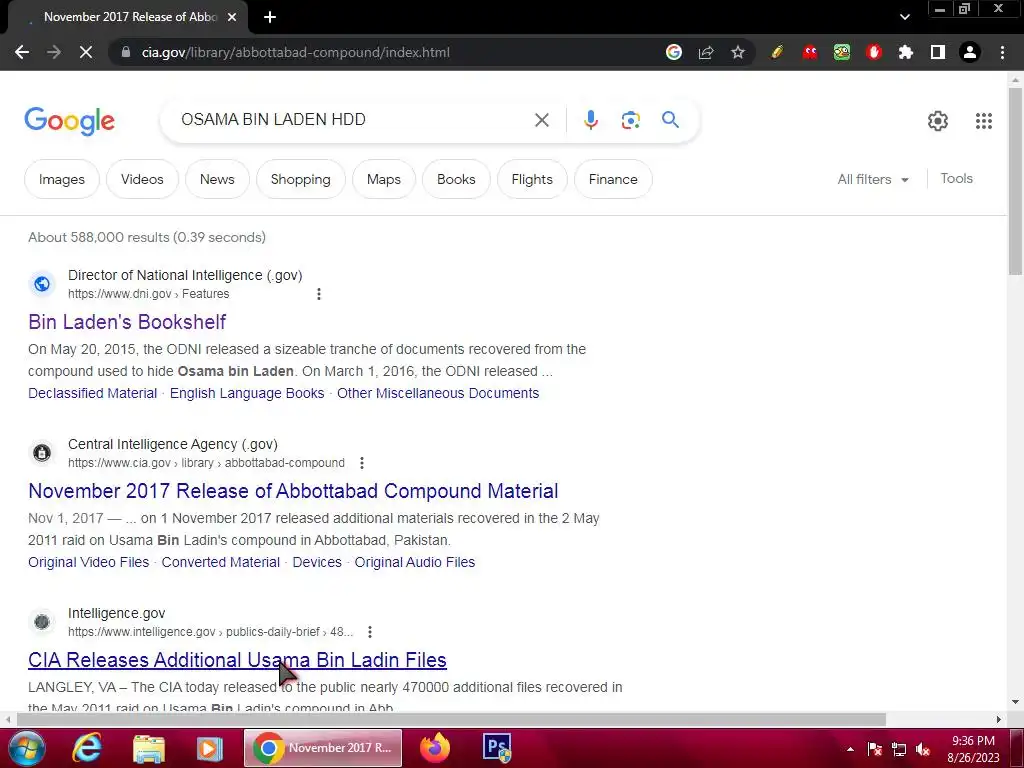1024x768 pixels.
Task: Open CIA Releases Additional Usama Bin Ladin Files
Action: coord(237,660)
